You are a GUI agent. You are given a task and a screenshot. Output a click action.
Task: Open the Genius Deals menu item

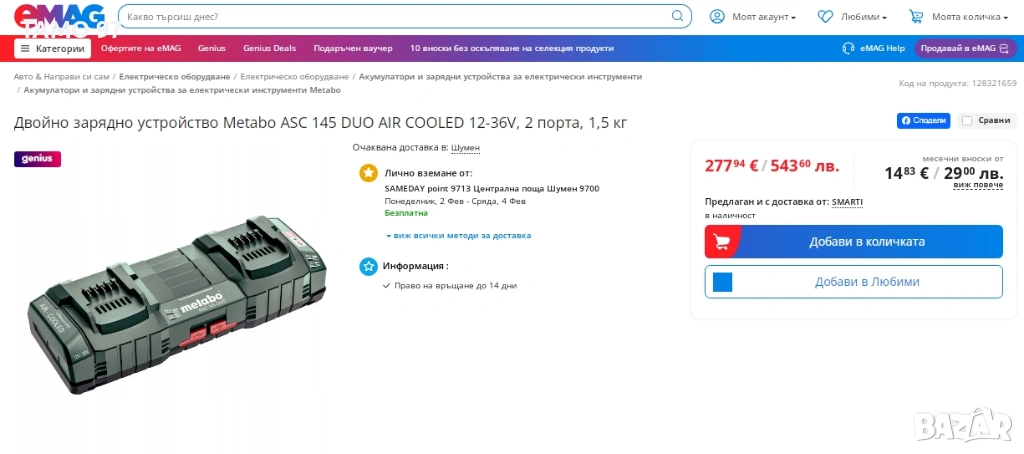(x=269, y=48)
